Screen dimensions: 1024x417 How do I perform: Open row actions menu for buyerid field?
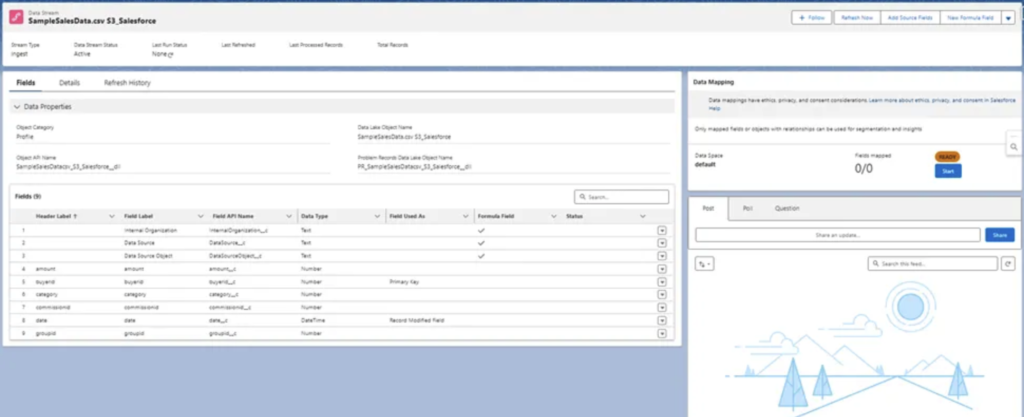tap(662, 282)
